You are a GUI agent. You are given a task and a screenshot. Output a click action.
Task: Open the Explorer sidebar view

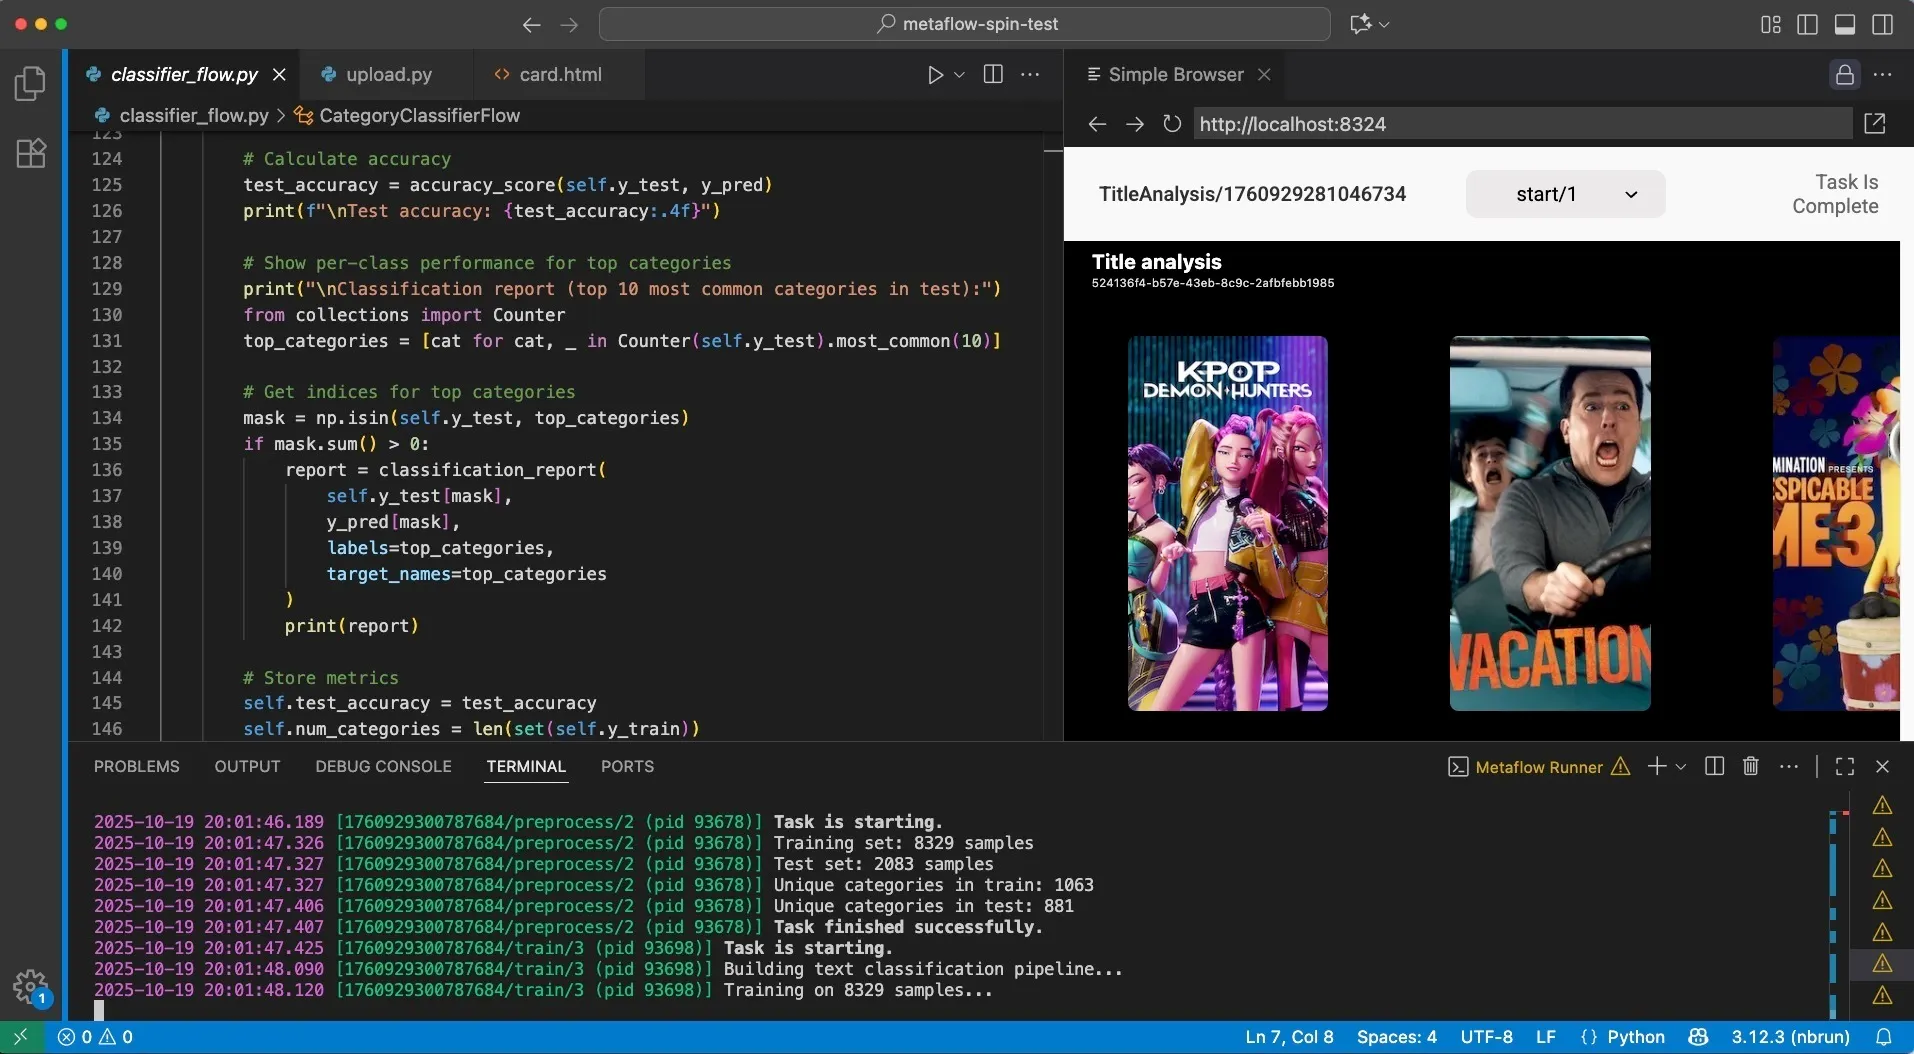30,84
